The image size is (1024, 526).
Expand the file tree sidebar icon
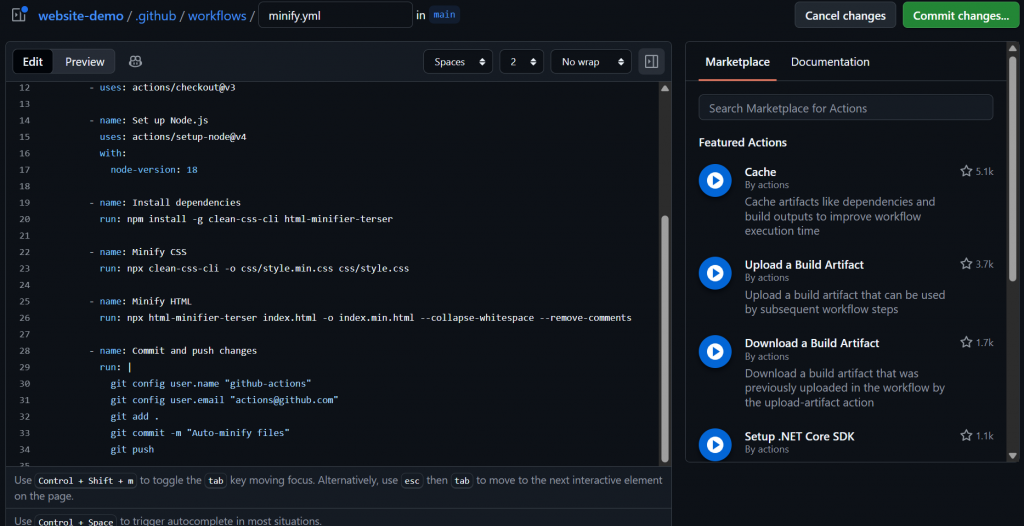point(19,14)
